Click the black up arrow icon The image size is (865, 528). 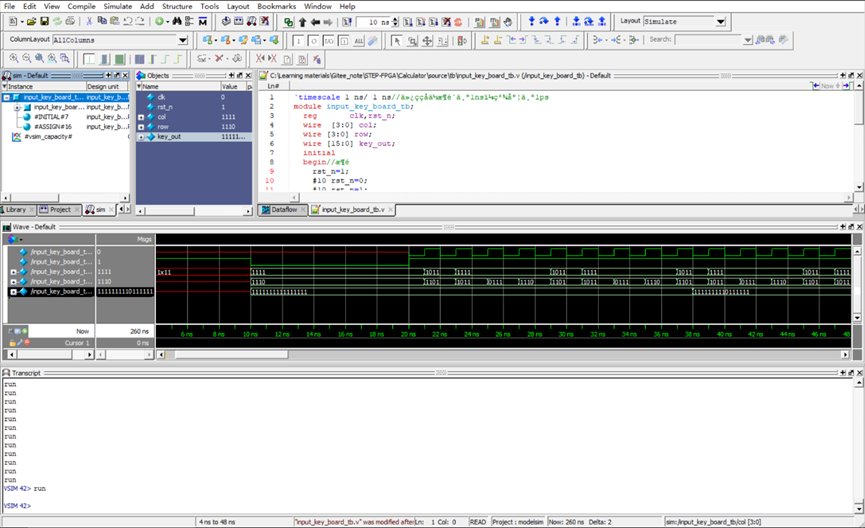302,22
